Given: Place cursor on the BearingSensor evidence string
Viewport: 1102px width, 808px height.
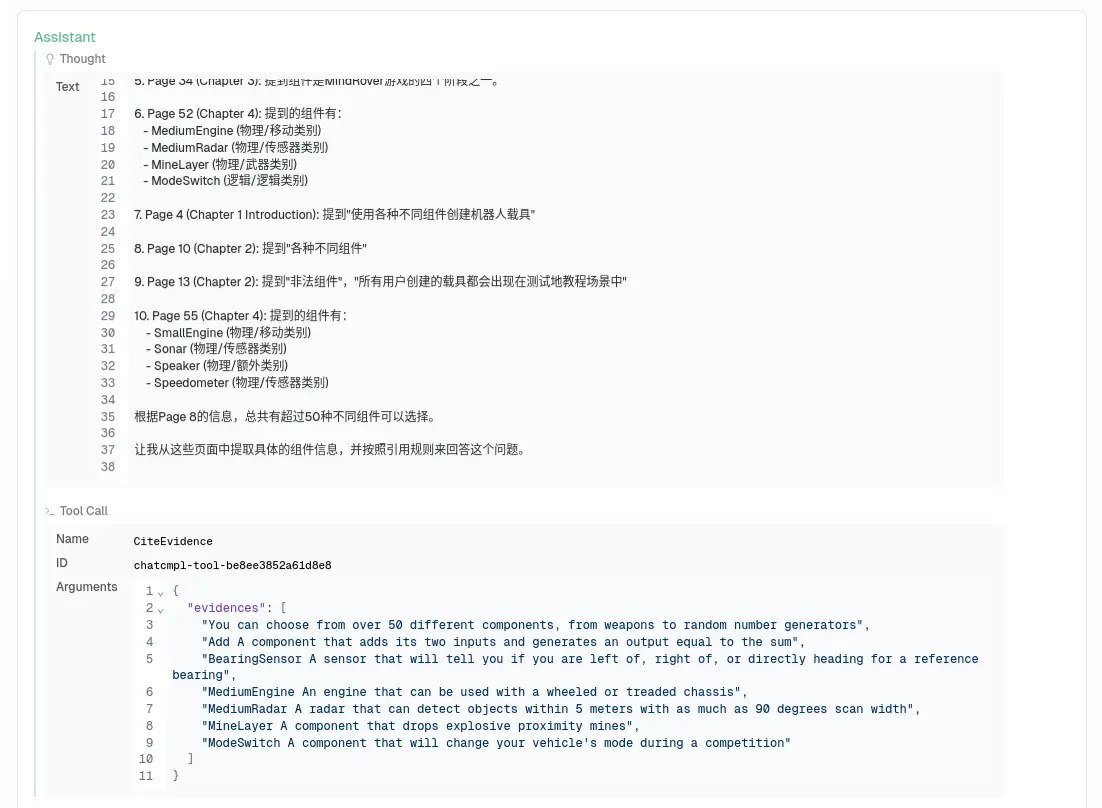Looking at the screenshot, I should (590, 659).
